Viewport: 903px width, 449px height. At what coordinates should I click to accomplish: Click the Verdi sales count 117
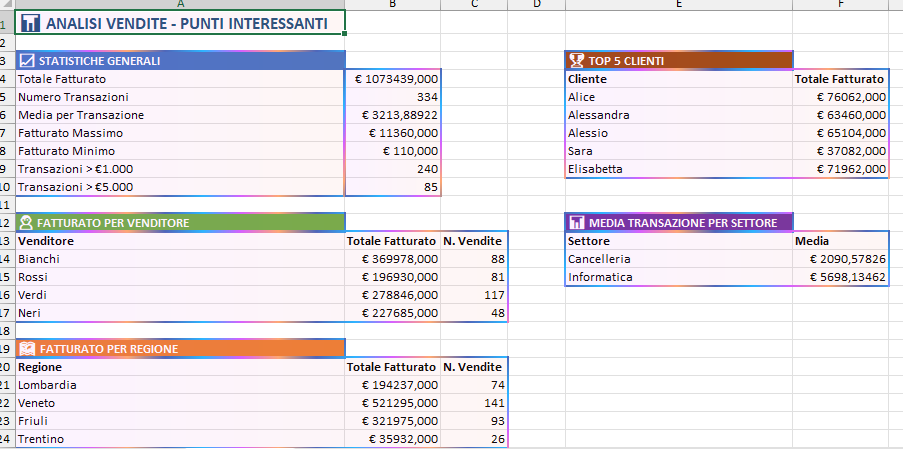coord(474,295)
